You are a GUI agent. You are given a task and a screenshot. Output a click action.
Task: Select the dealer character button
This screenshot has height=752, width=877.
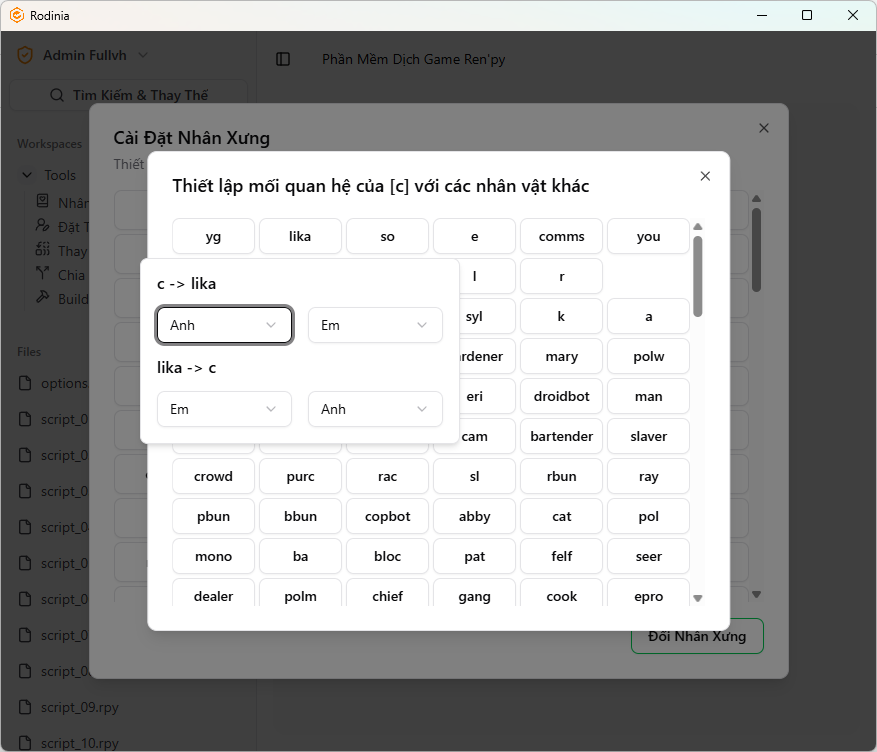(x=213, y=593)
